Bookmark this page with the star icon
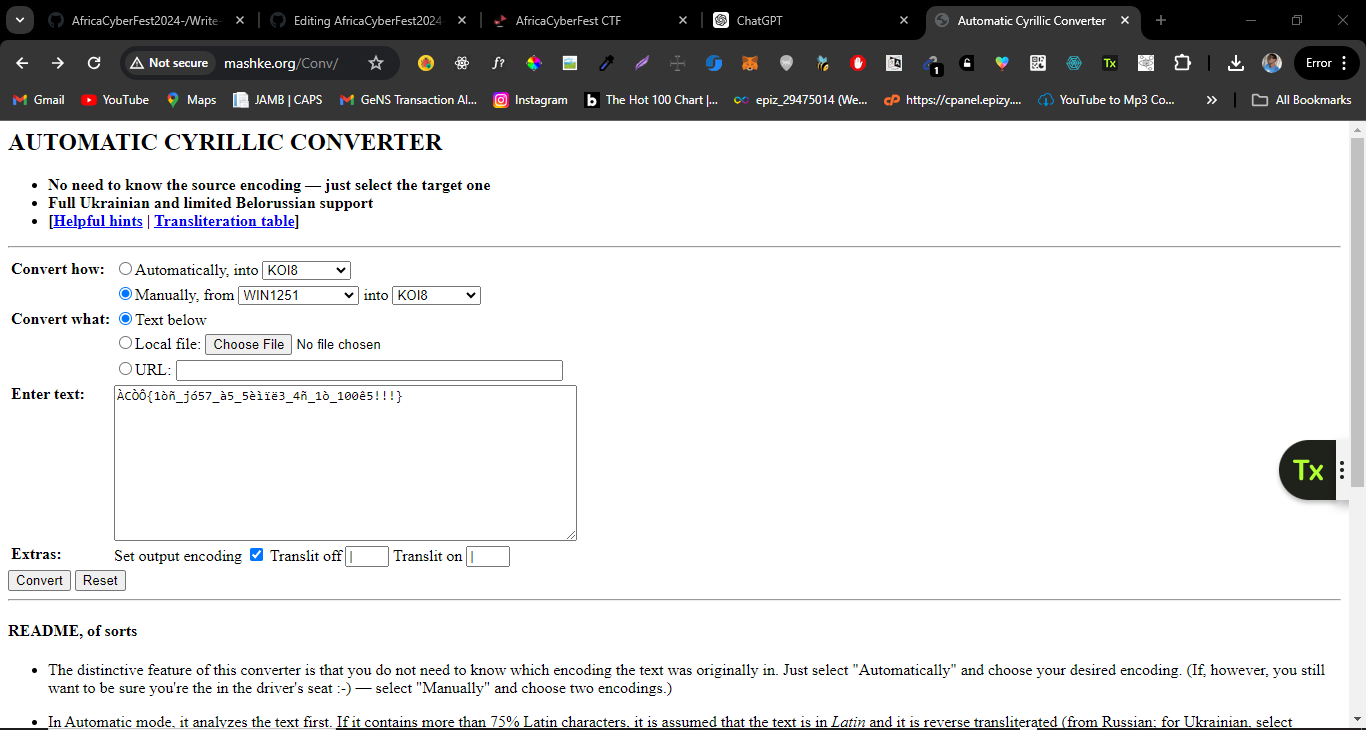Screen dimensions: 1366x730 [376, 63]
